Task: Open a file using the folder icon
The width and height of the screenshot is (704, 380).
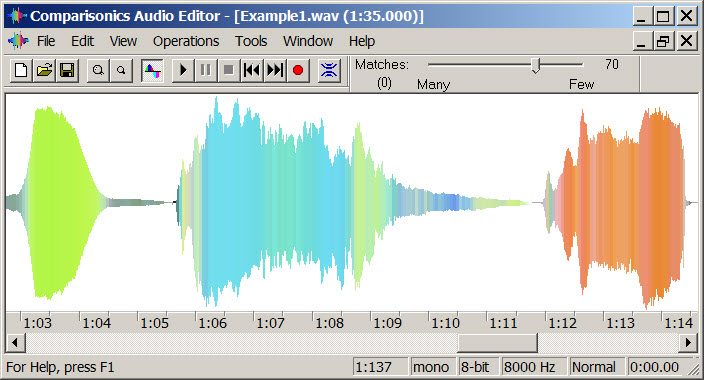Action: [44, 71]
